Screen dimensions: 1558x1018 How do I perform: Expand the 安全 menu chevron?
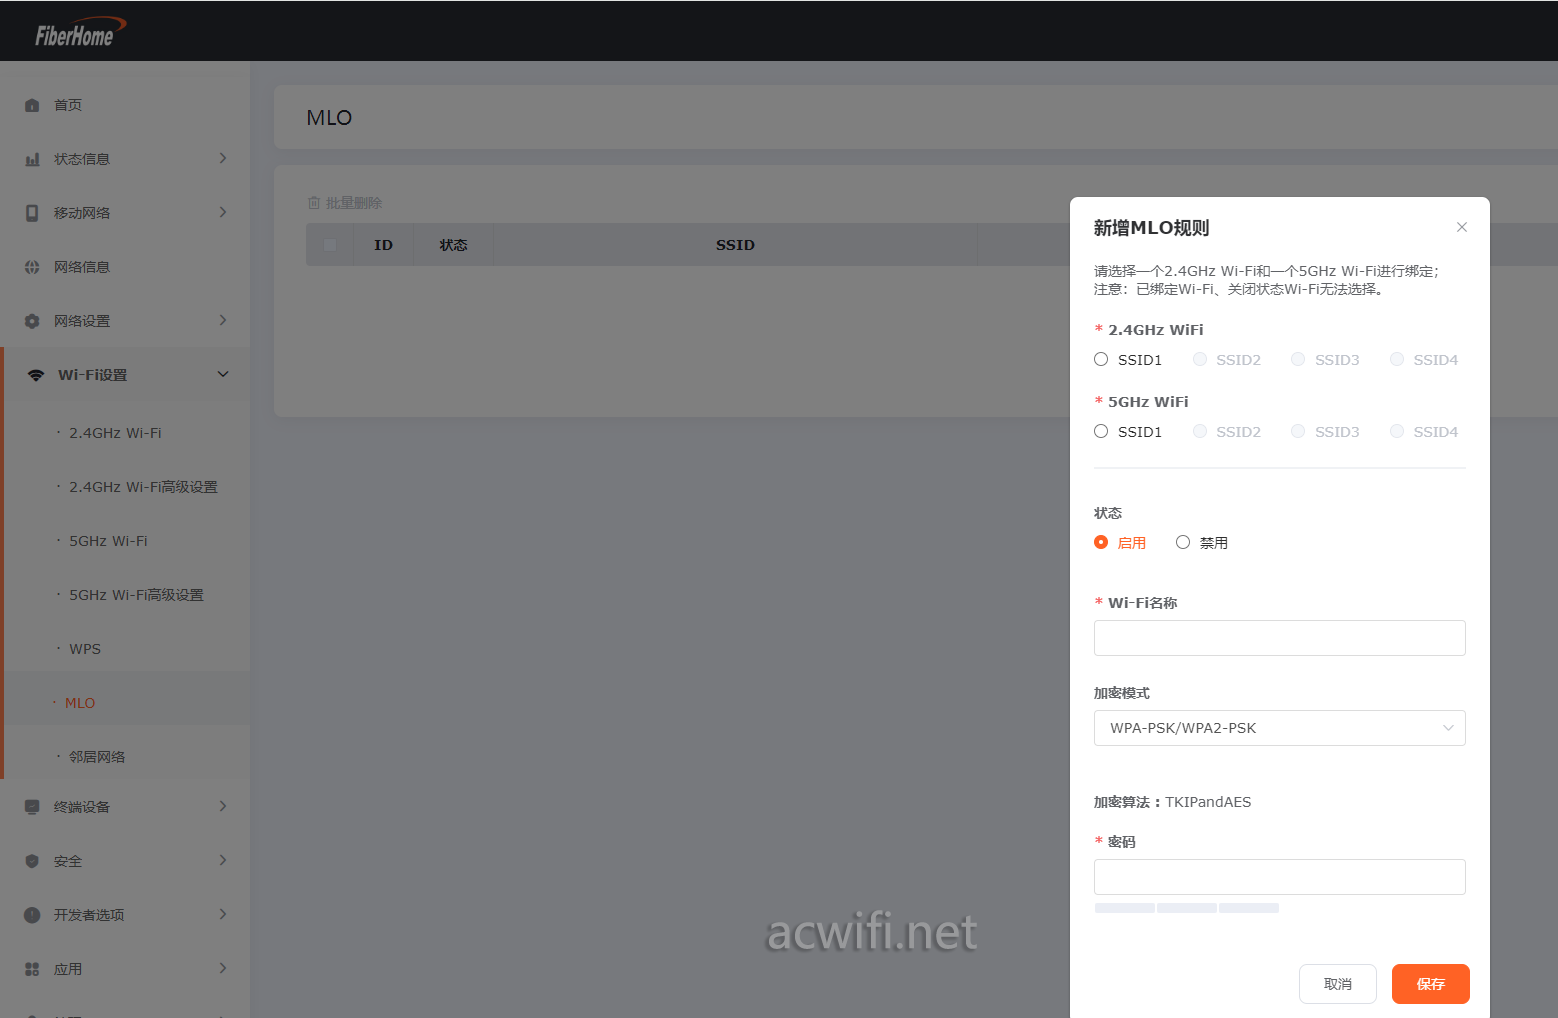tap(223, 860)
